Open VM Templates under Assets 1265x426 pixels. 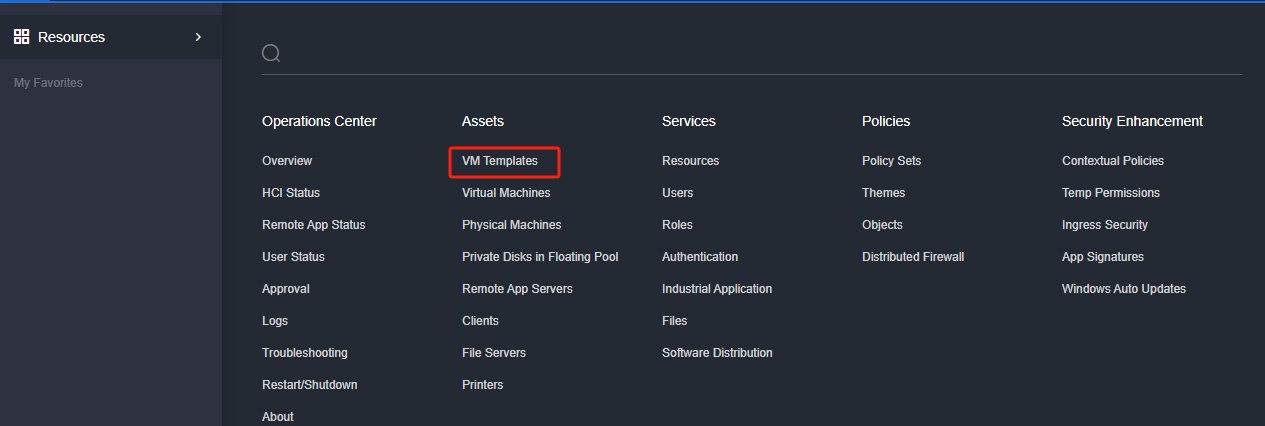(500, 161)
